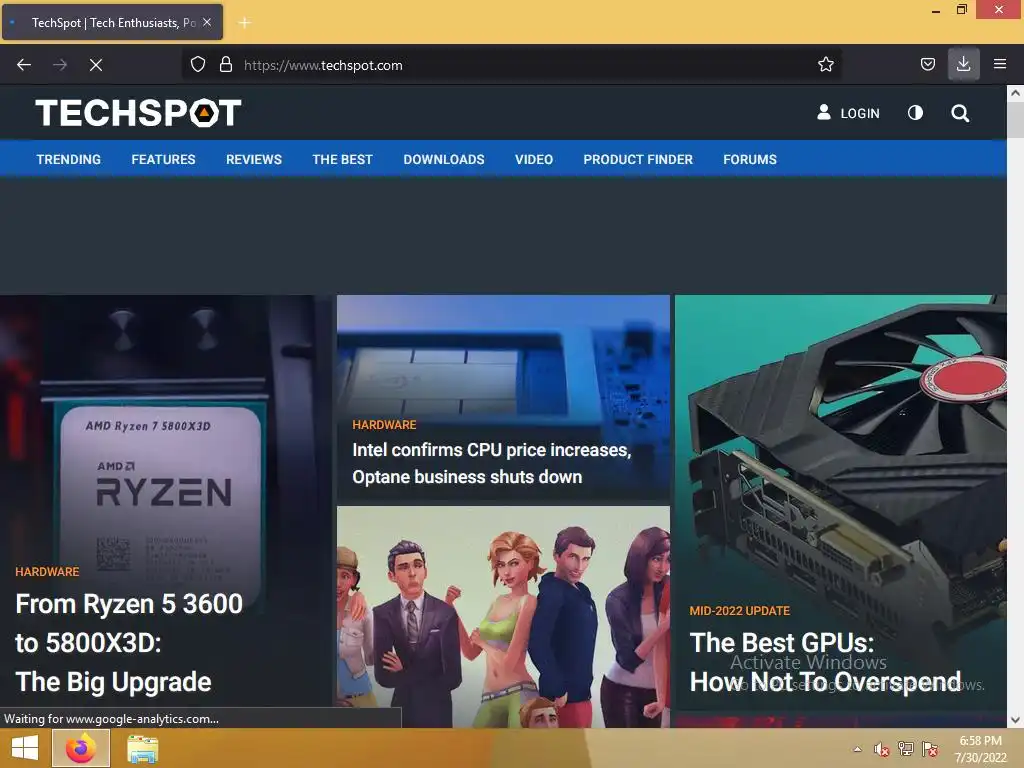This screenshot has height=768, width=1024.
Task: Save page to Pocket icon
Action: pyautogui.click(x=927, y=65)
